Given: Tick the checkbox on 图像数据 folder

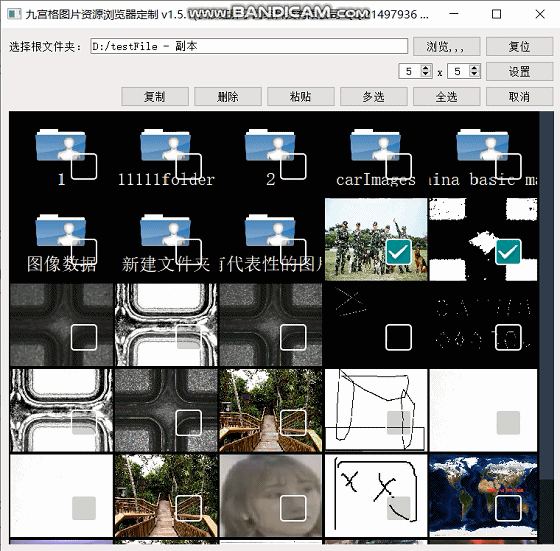Looking at the screenshot, I should pos(84,252).
